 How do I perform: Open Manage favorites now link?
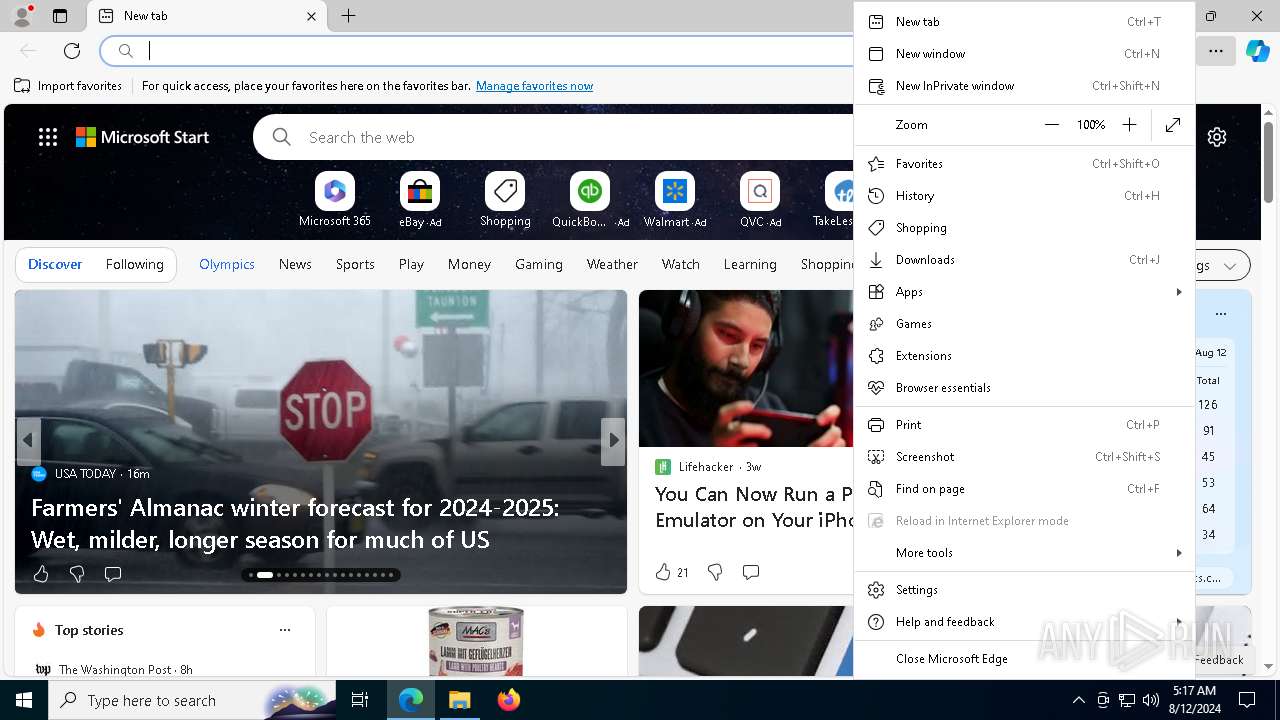point(534,86)
